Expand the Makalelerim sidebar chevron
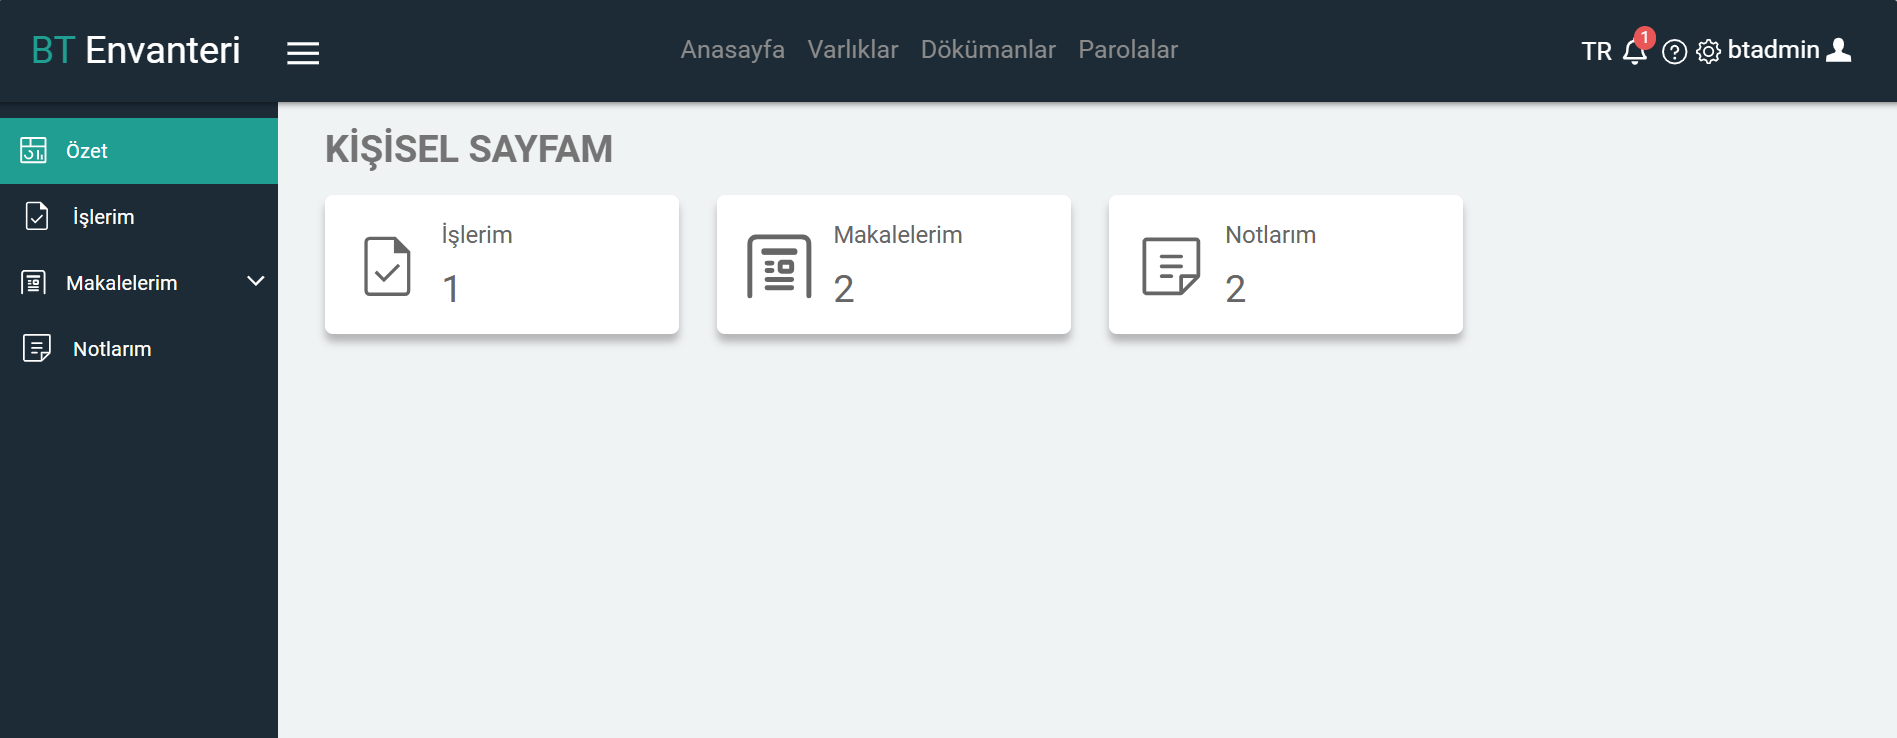 (x=256, y=282)
